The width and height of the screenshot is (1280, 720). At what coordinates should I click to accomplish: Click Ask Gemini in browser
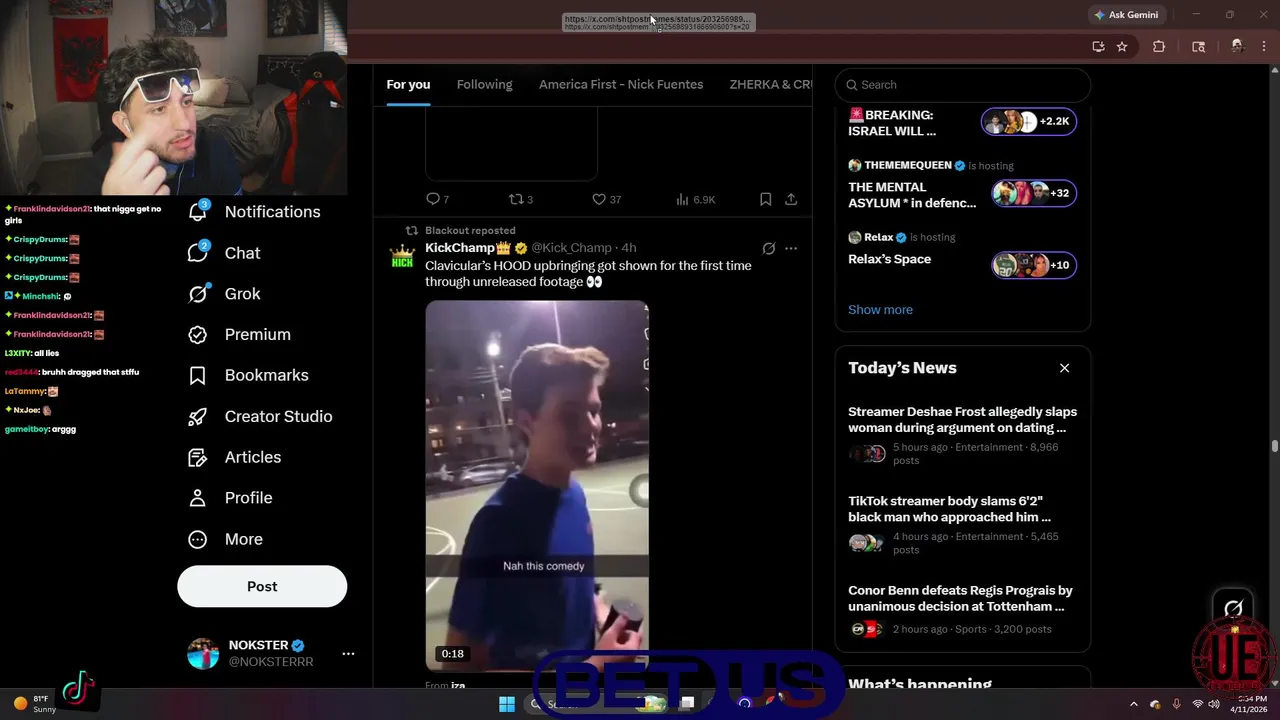point(1126,15)
